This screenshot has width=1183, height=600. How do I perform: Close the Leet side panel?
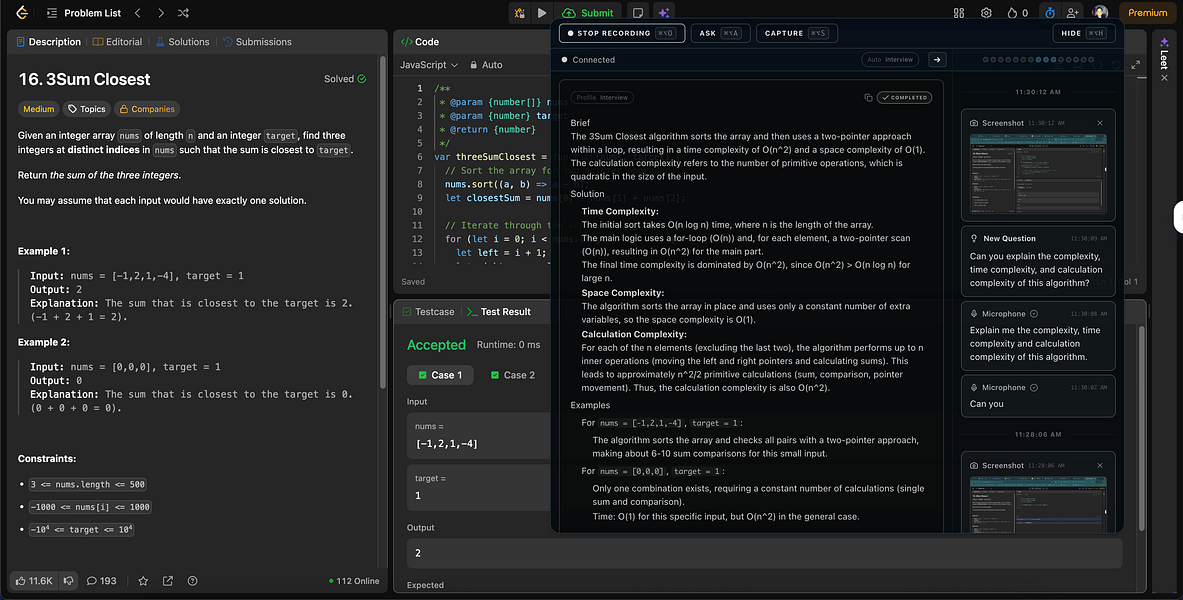click(1164, 78)
